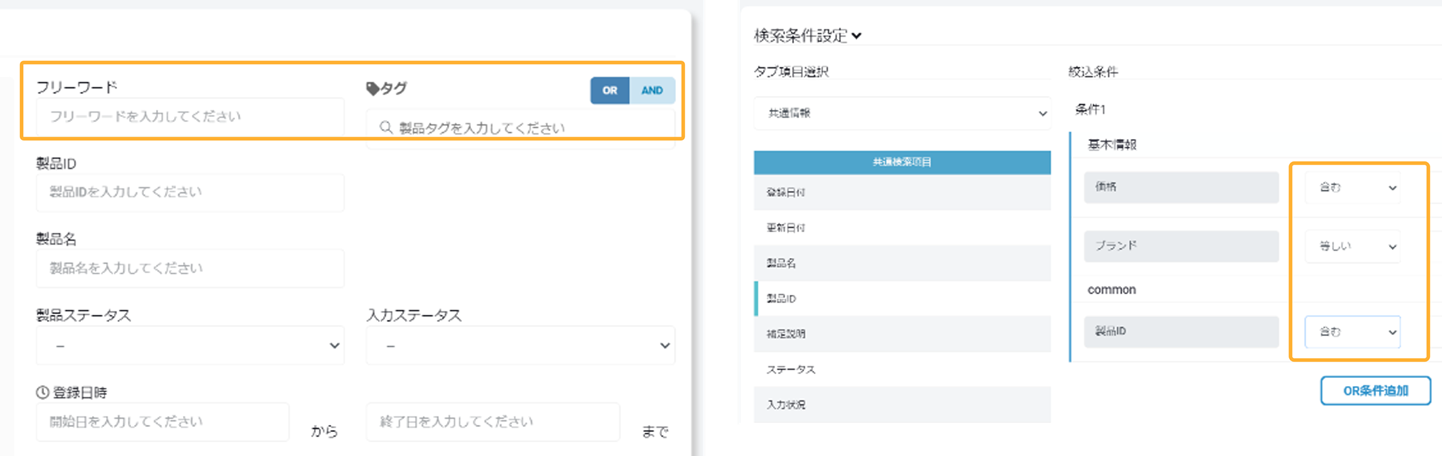Open the 入力ステータス dropdown

(x=520, y=346)
